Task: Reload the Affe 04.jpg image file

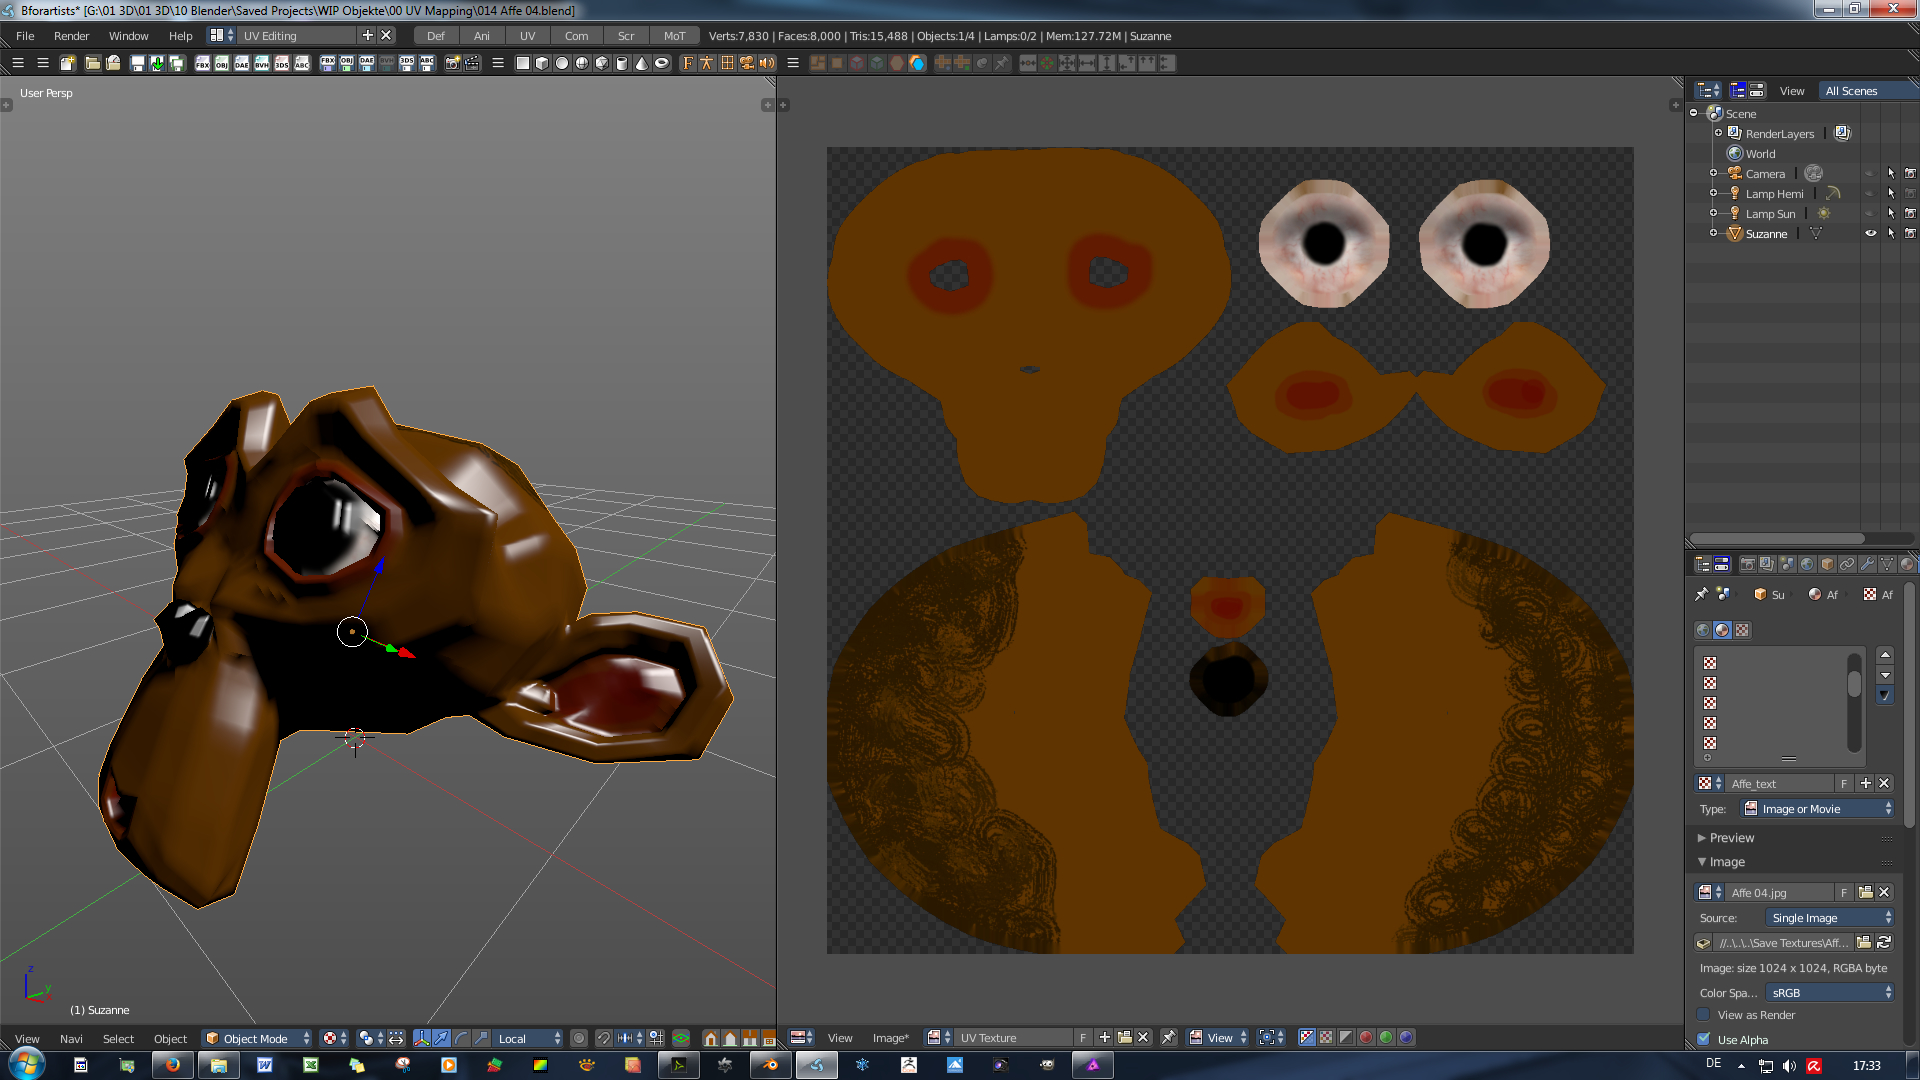Action: pos(1884,943)
